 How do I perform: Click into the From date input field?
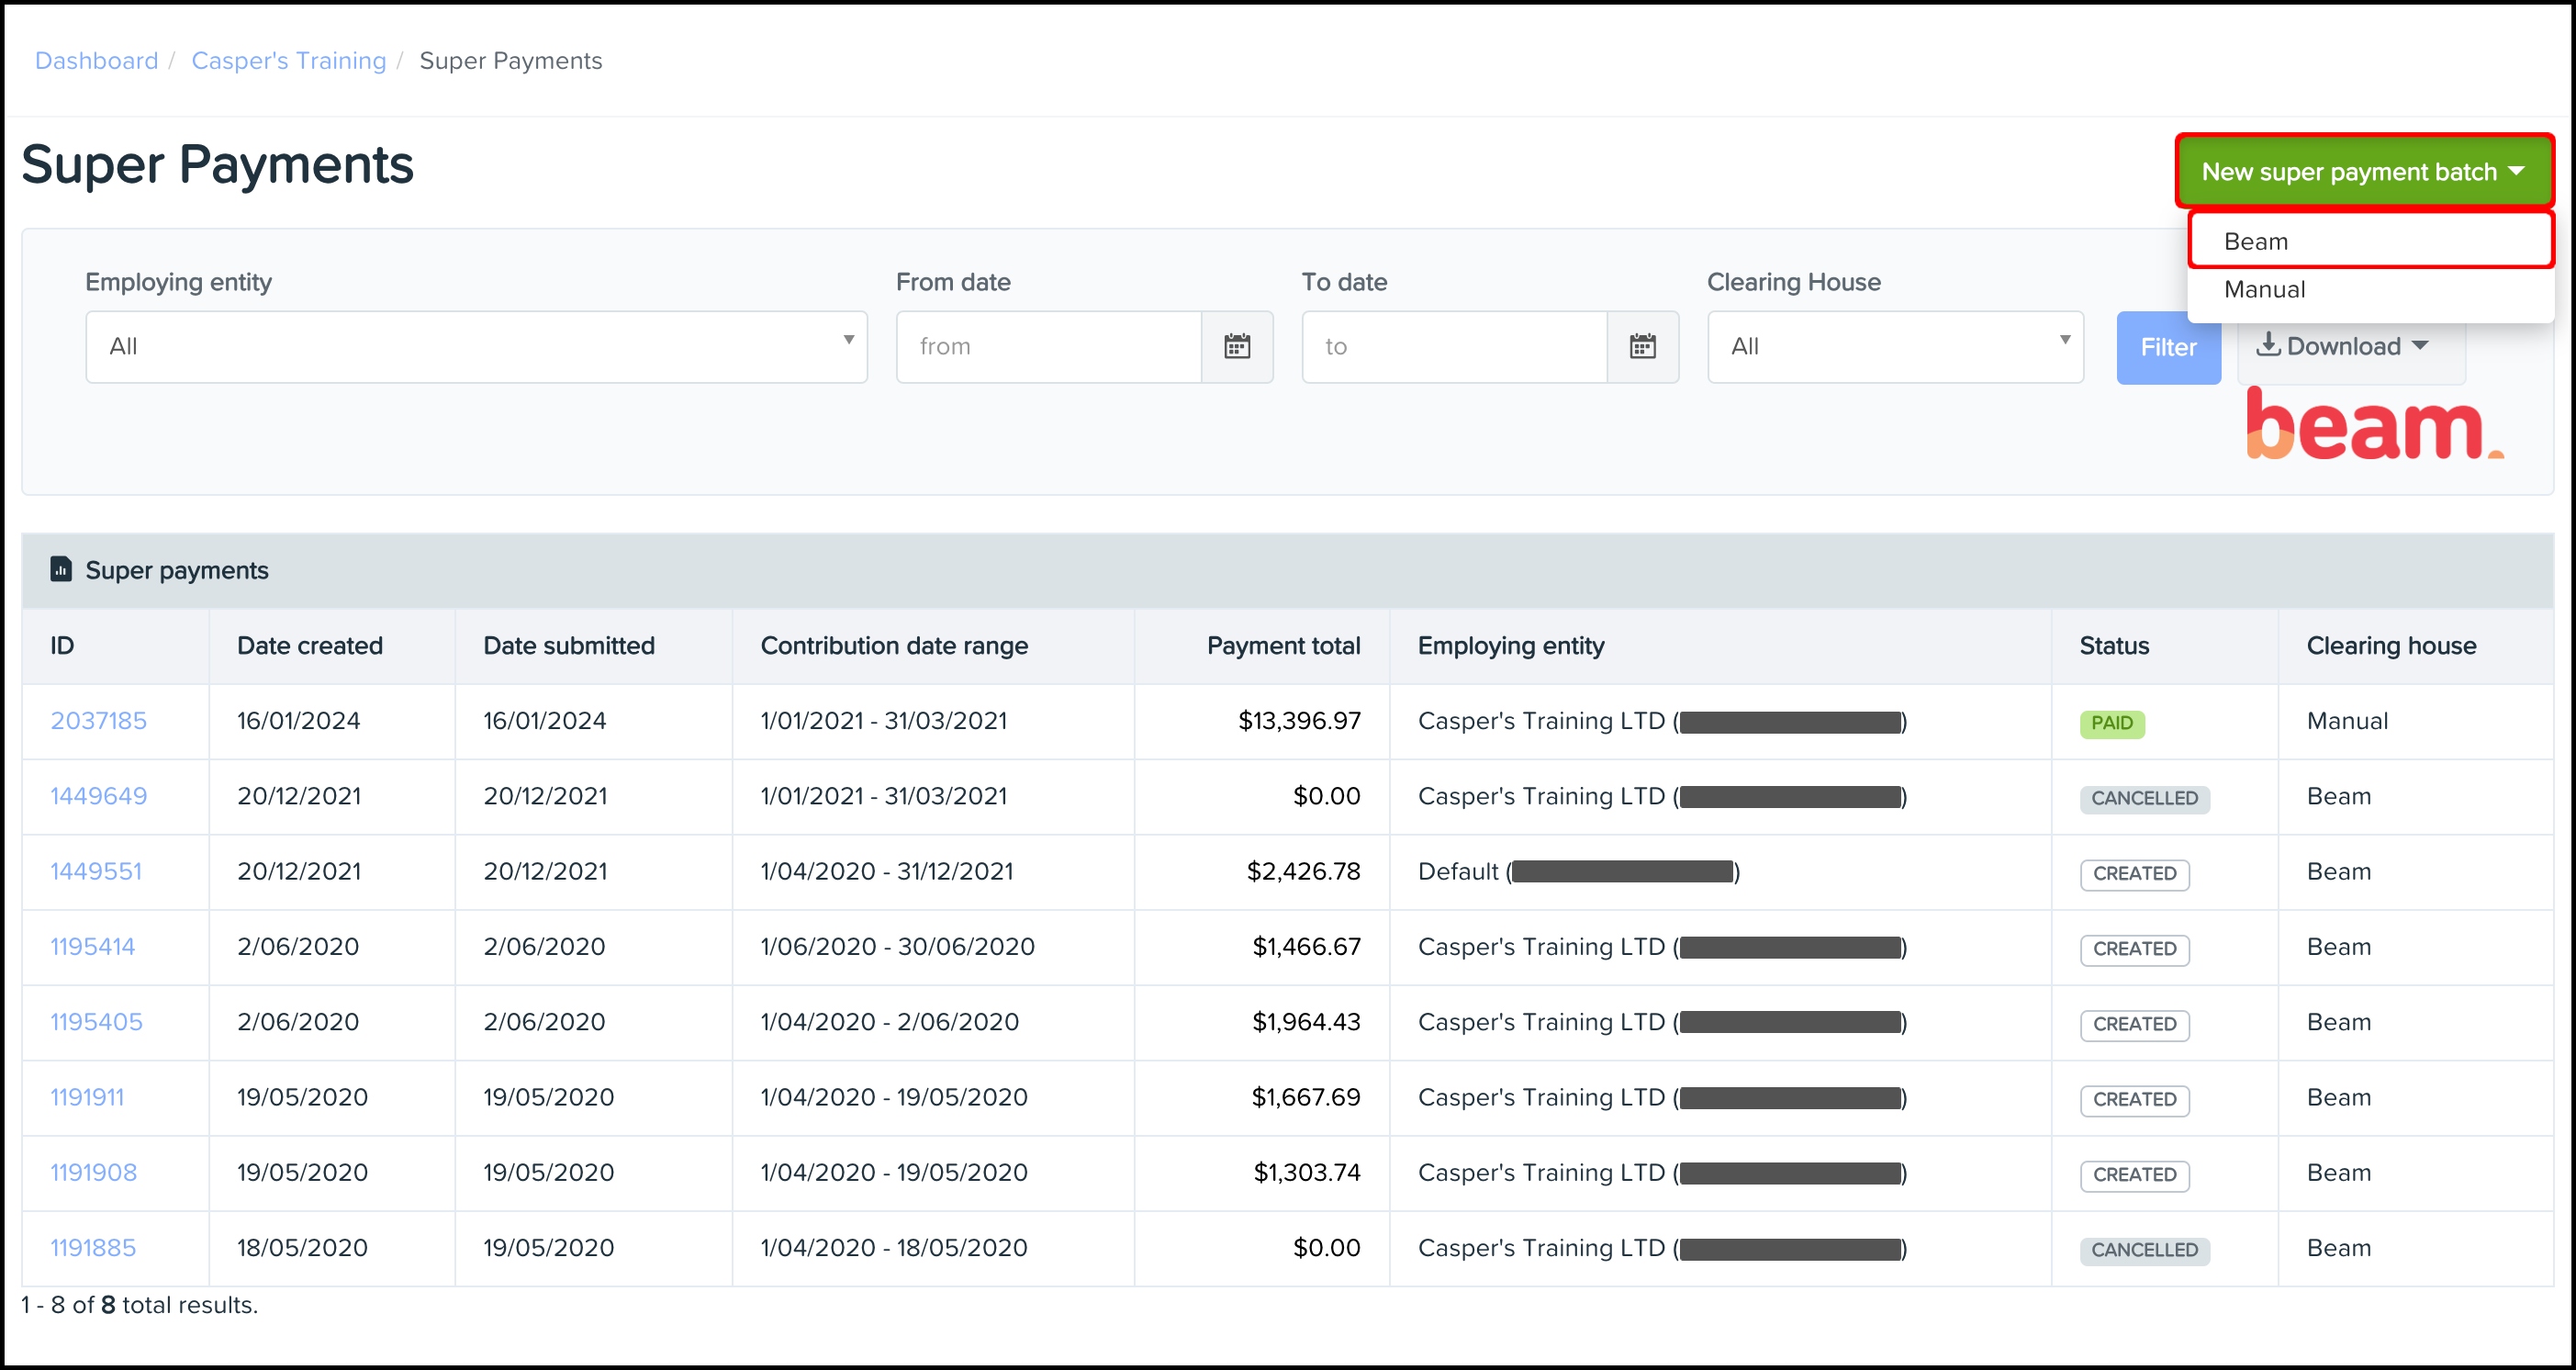tap(1048, 347)
